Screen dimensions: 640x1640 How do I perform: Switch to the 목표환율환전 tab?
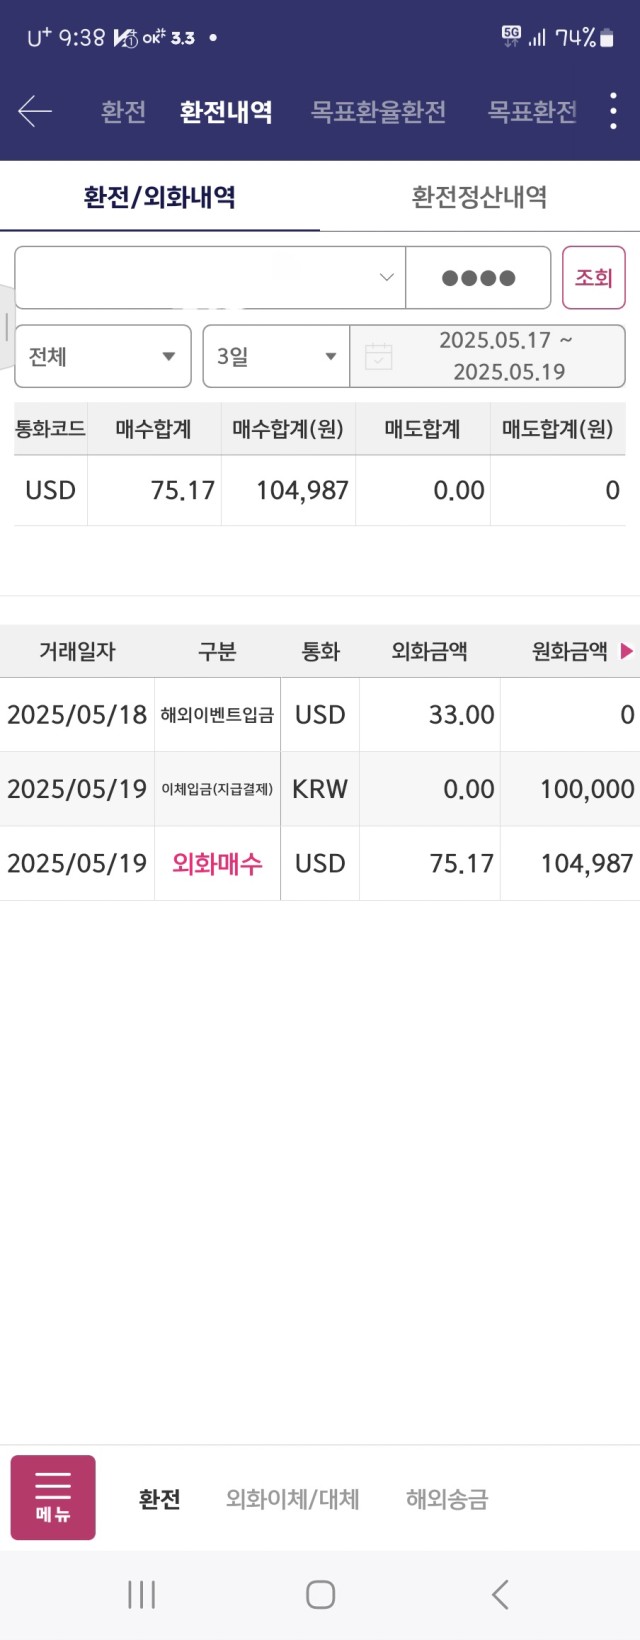tap(378, 111)
